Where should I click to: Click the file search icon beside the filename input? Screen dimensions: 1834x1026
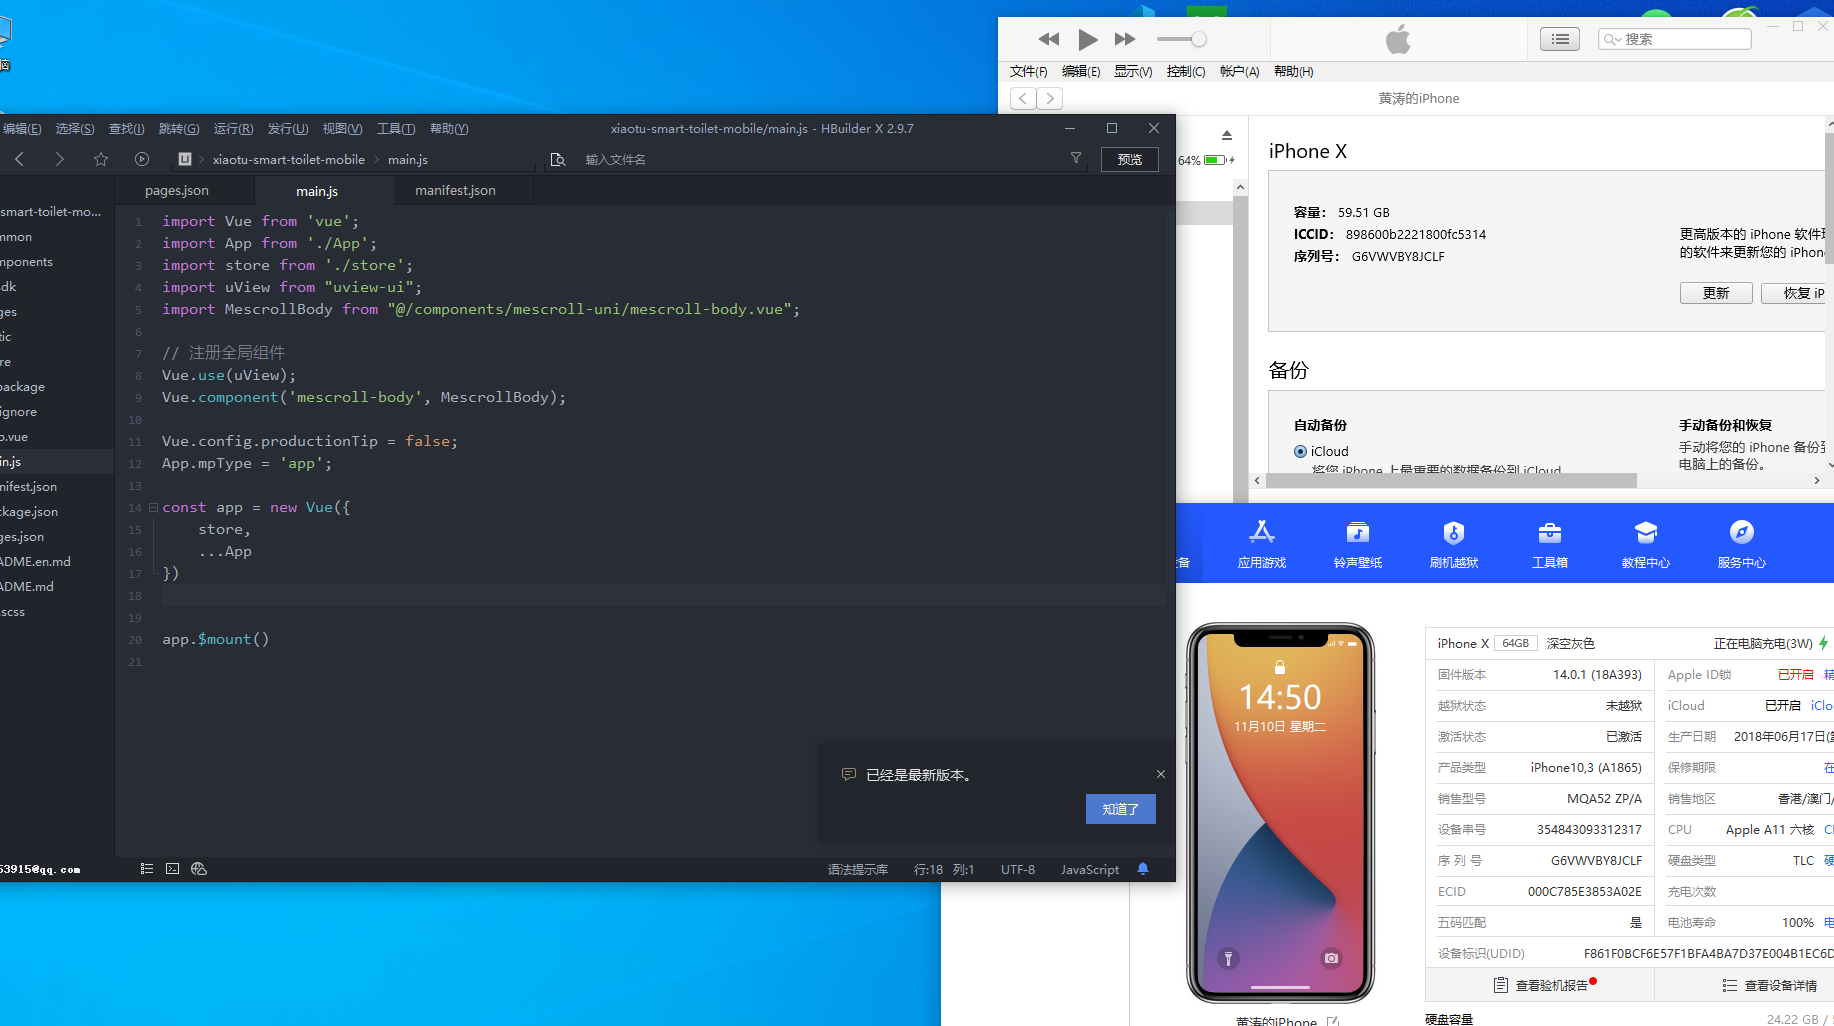point(558,159)
